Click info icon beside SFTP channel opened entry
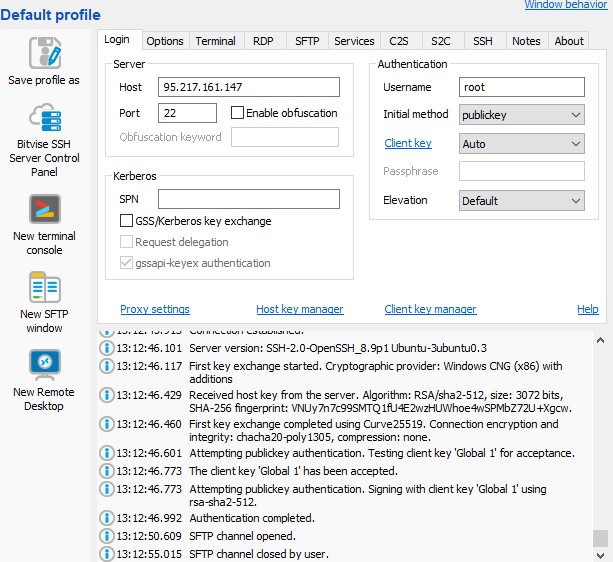Image resolution: width=613 pixels, height=562 pixels. (106, 536)
